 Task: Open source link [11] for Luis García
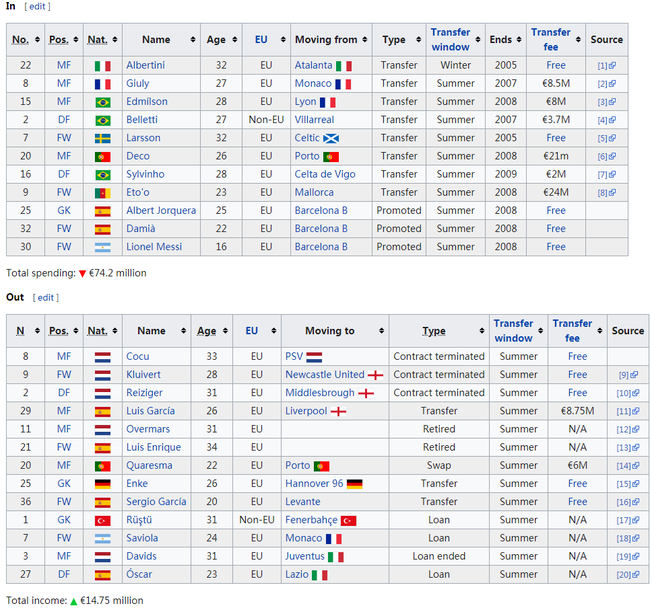[628, 411]
